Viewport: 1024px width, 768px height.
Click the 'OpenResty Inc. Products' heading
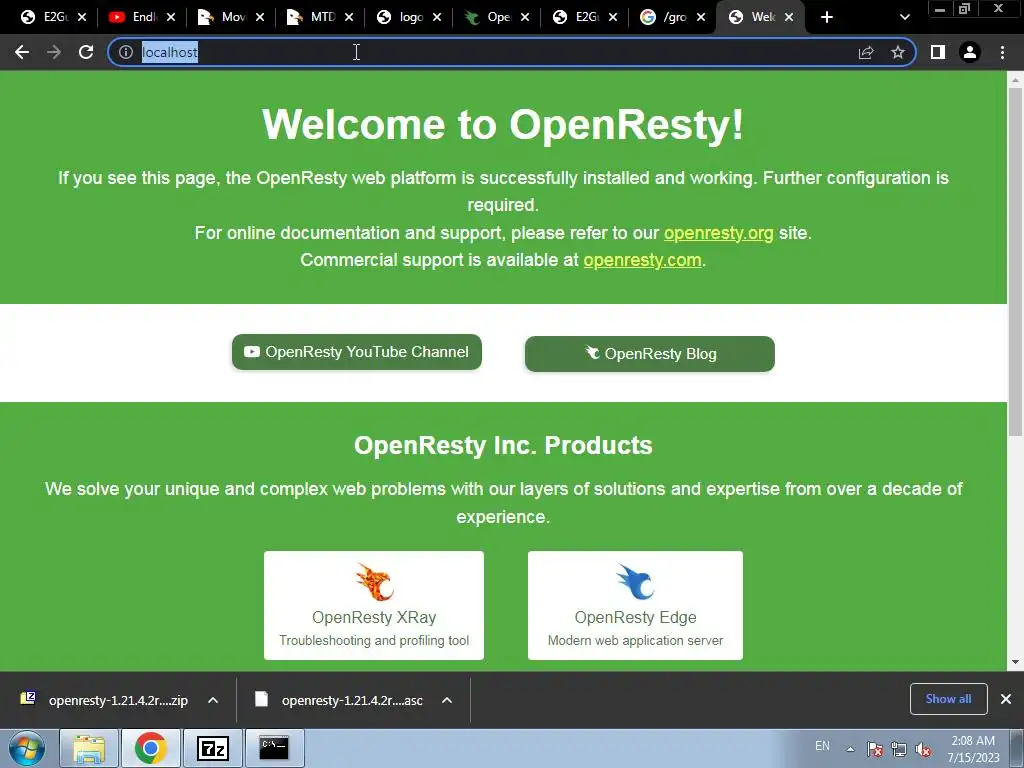point(503,445)
